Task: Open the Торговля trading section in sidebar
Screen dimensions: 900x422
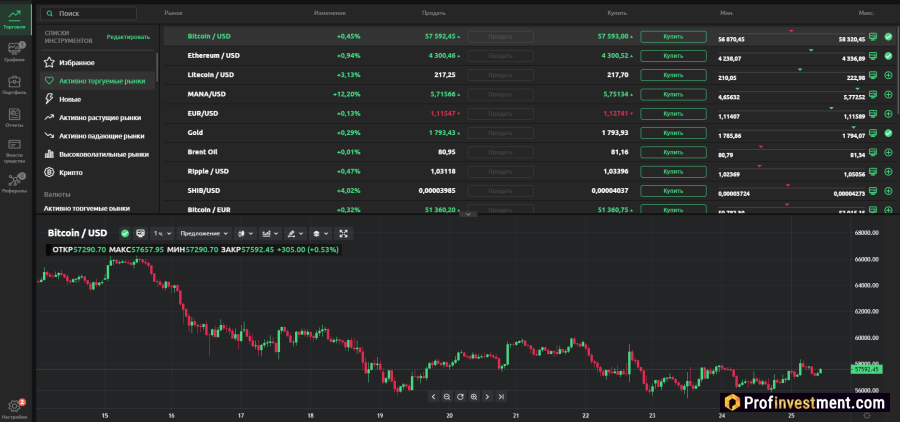Action: (x=15, y=17)
